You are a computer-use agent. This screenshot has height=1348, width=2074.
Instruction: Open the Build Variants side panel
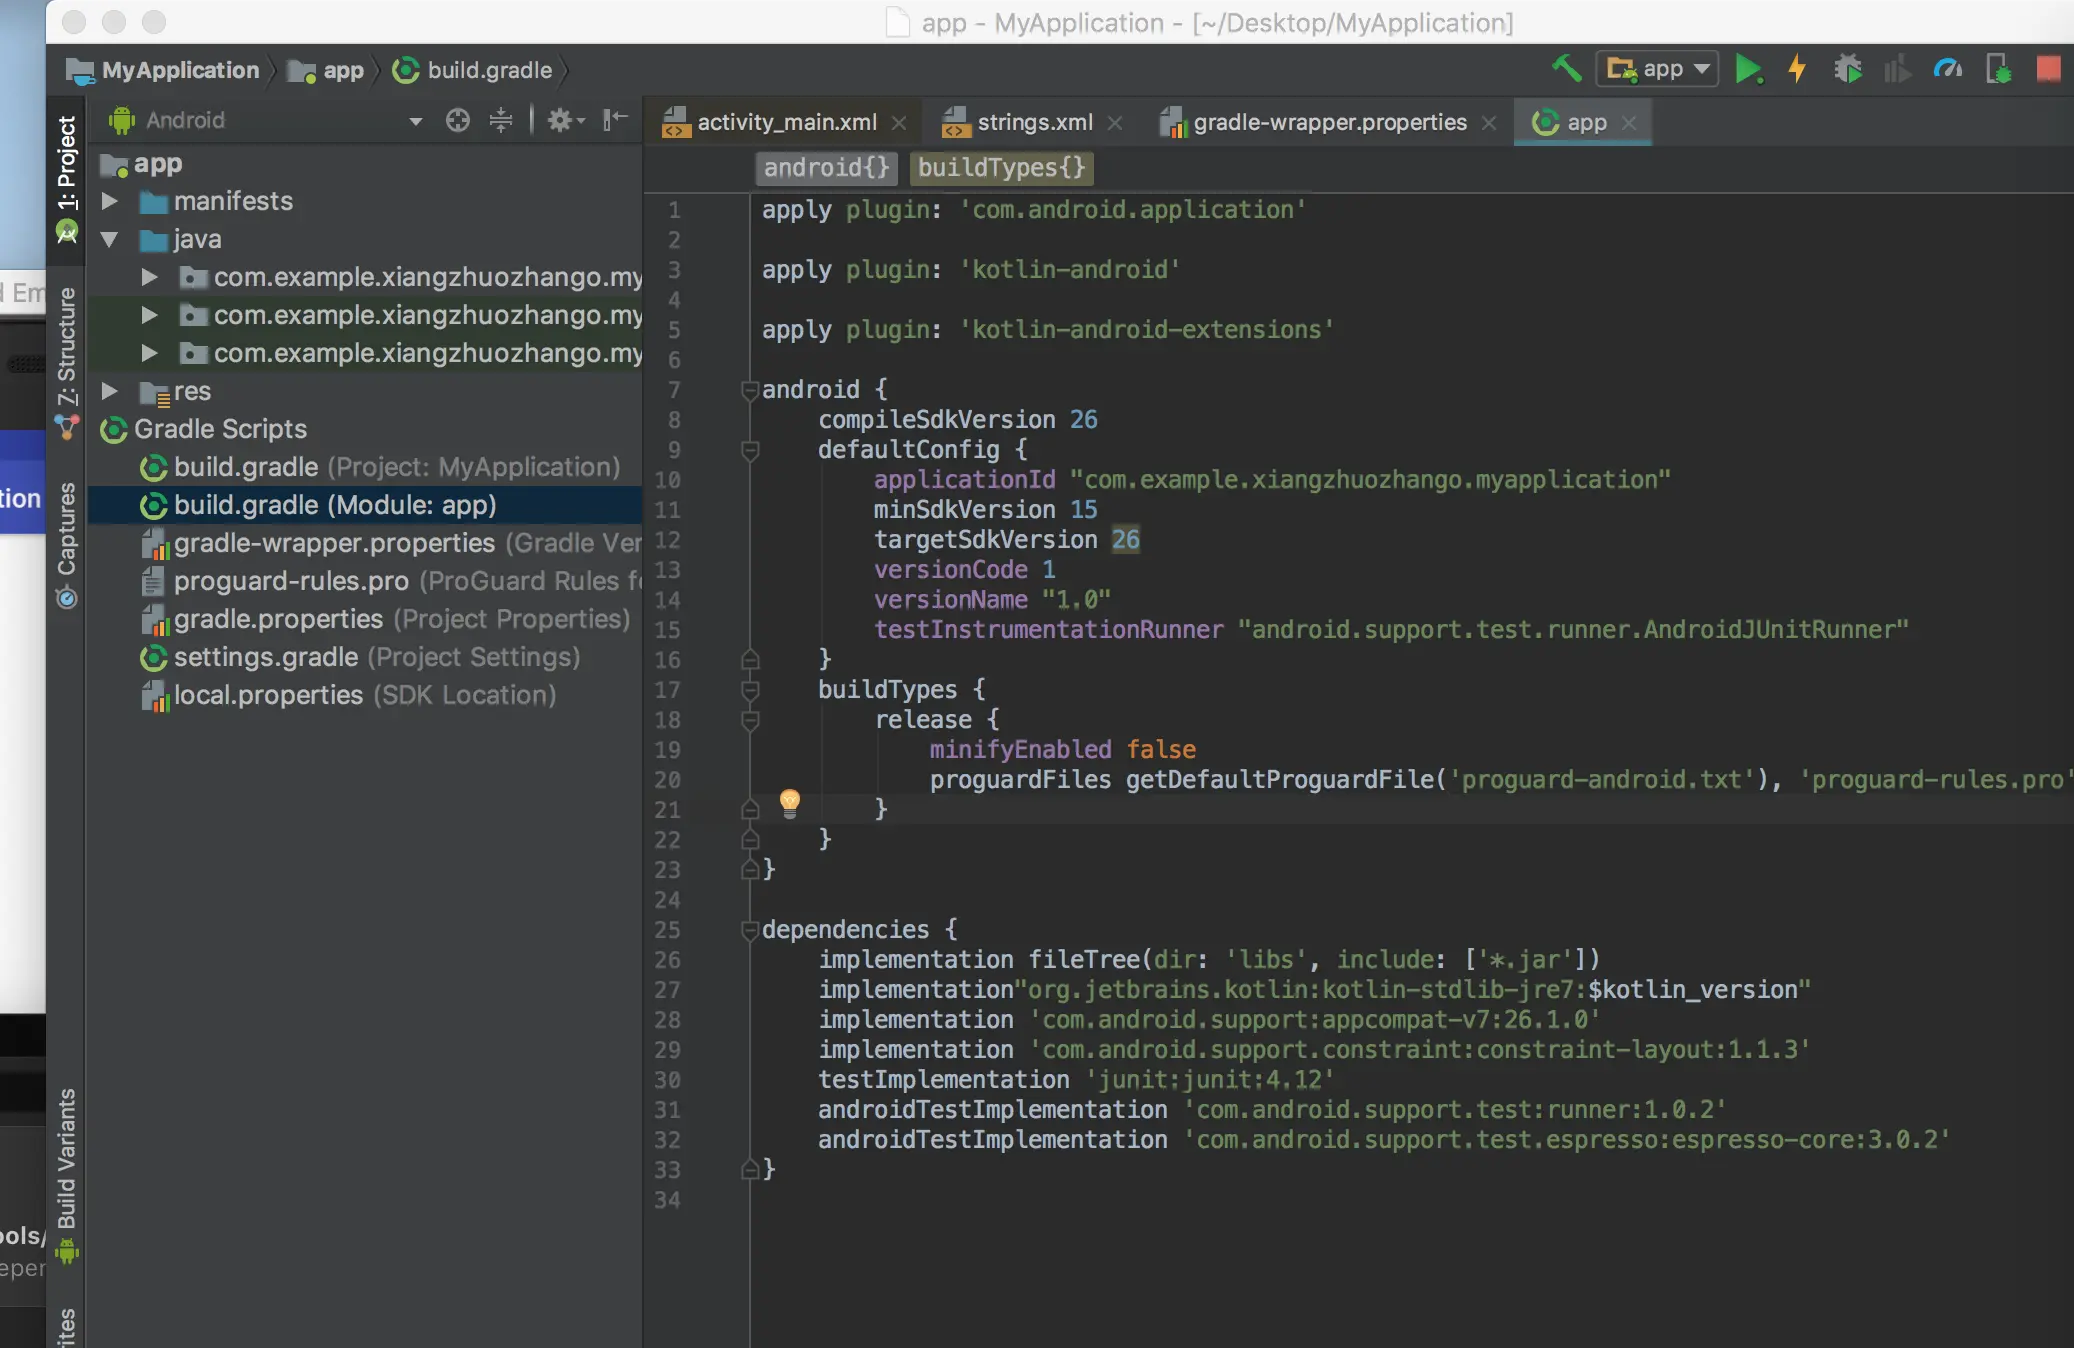click(x=66, y=1160)
